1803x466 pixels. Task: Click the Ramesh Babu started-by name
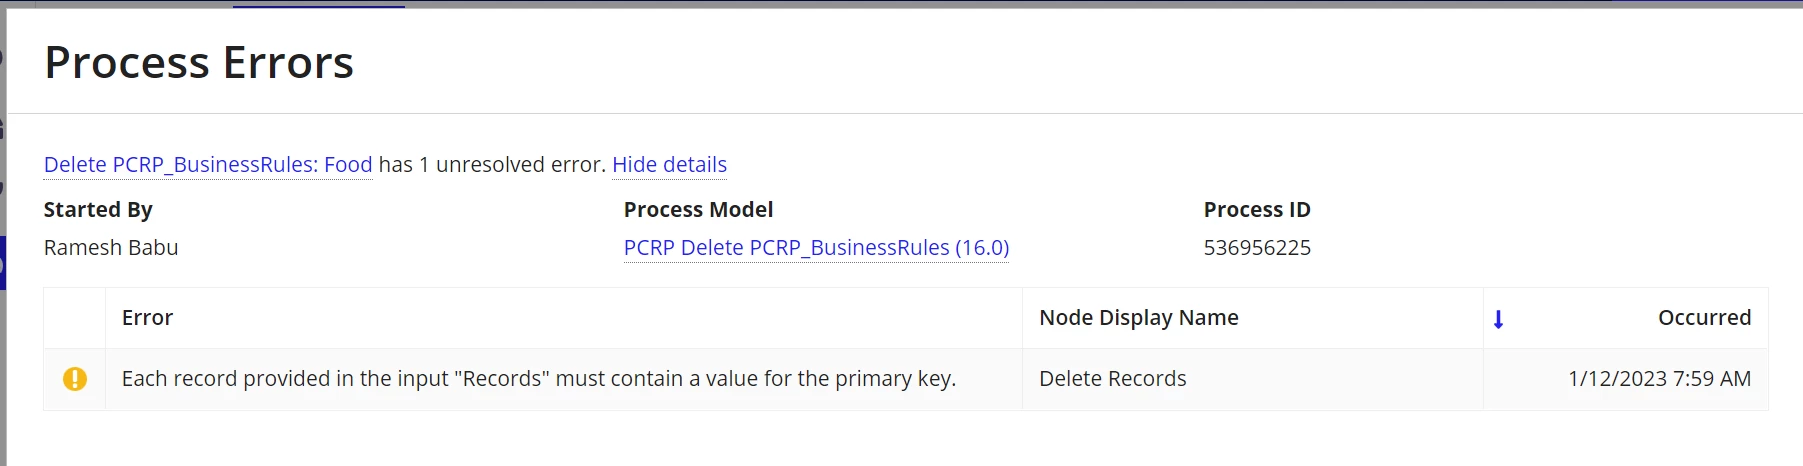(x=111, y=247)
